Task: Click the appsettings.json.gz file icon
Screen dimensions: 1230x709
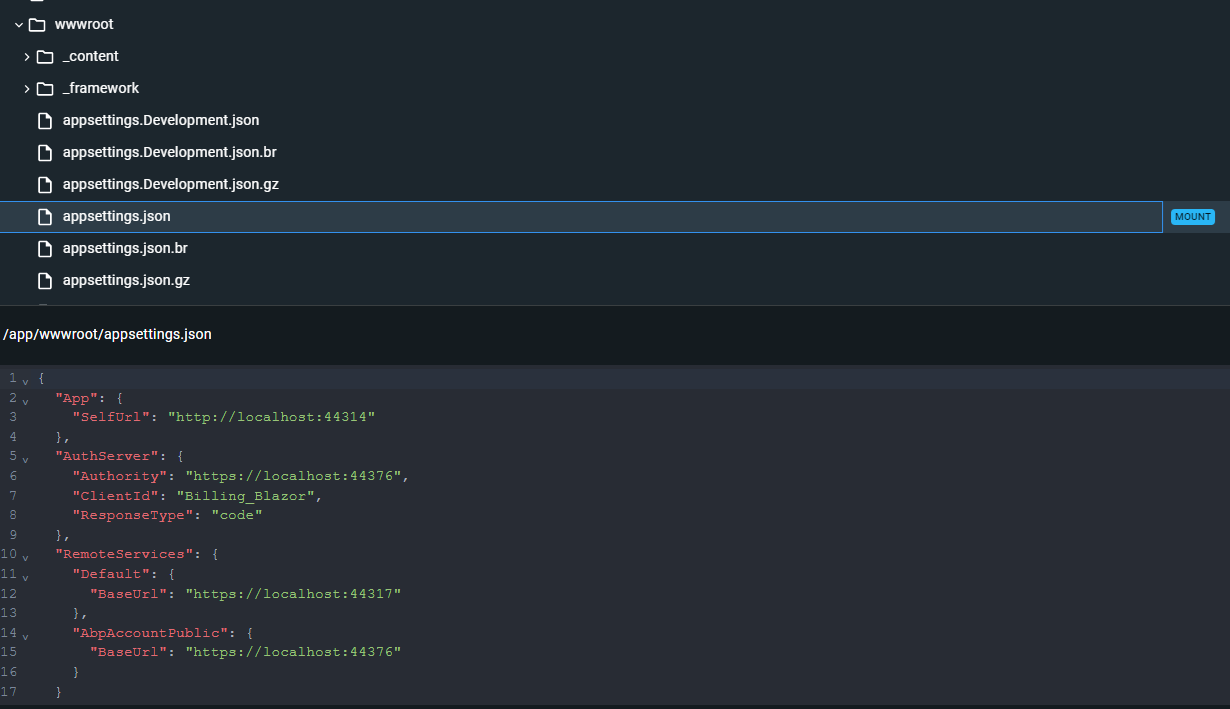Action: pos(45,280)
